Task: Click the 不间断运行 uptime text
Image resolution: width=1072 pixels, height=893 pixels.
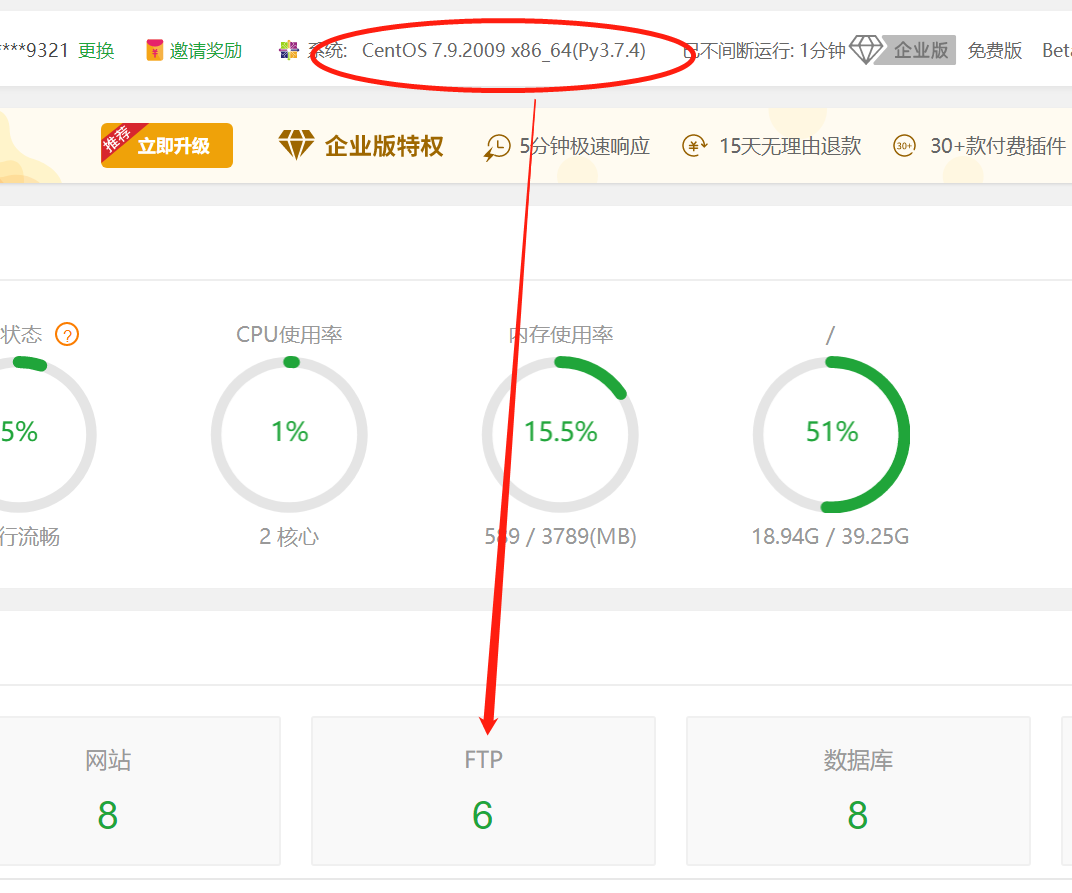Action: (764, 51)
